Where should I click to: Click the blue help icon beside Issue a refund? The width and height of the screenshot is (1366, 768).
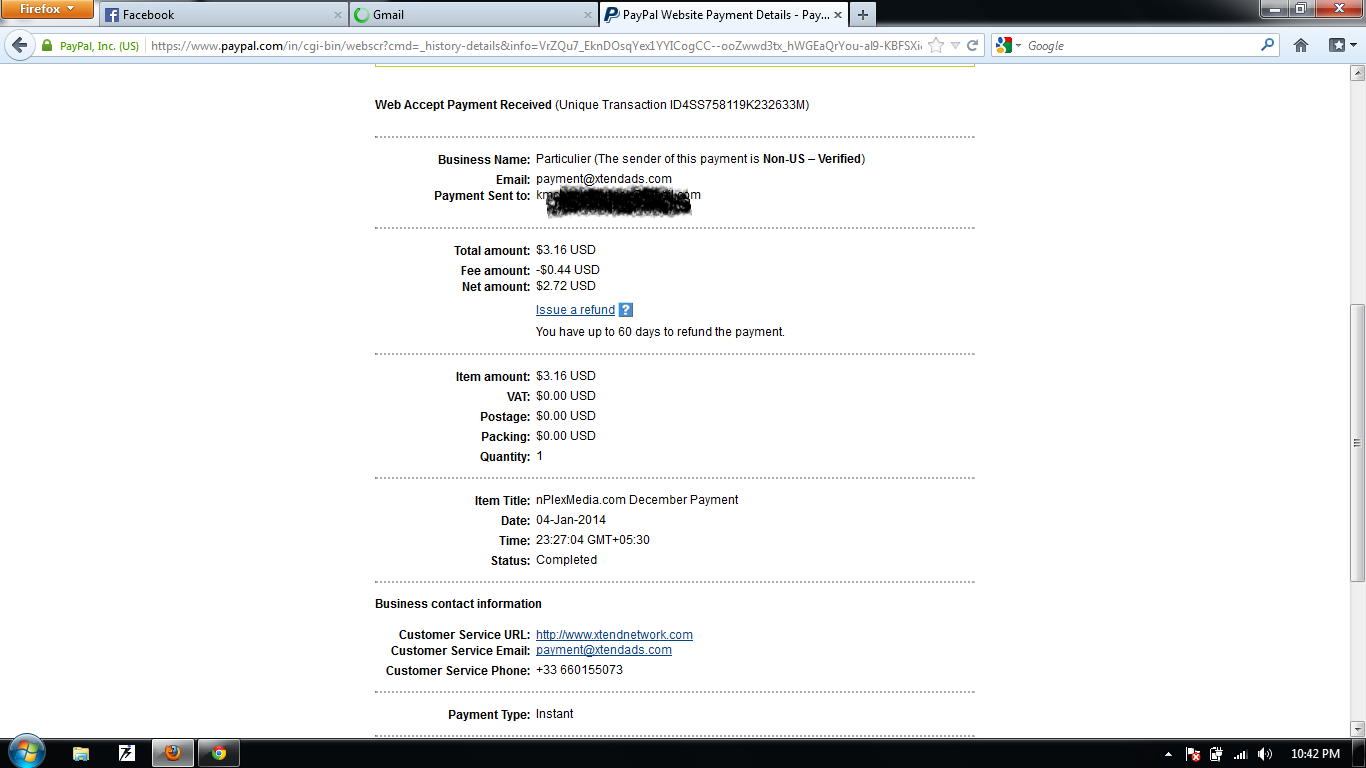point(625,310)
